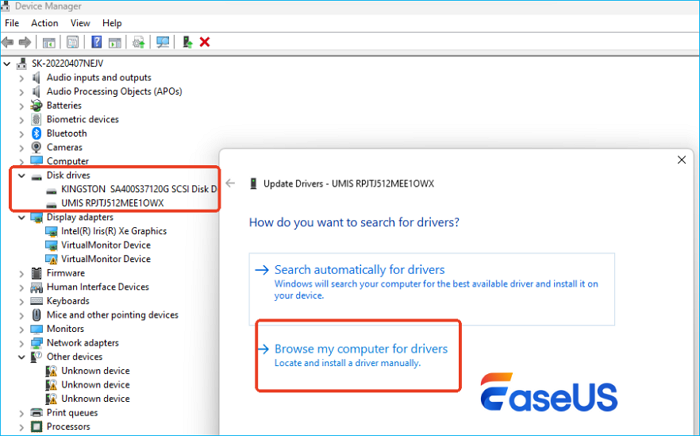Click the scan for hardware changes monitor icon

[x=163, y=42]
